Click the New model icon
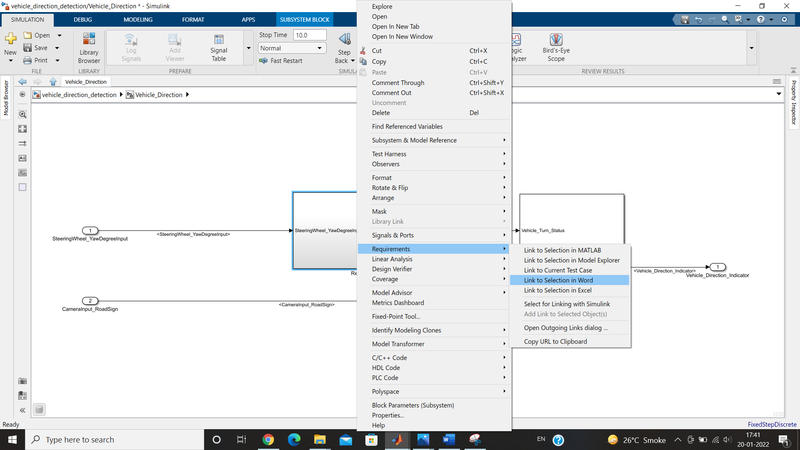The height and width of the screenshot is (450, 800). tap(10, 39)
